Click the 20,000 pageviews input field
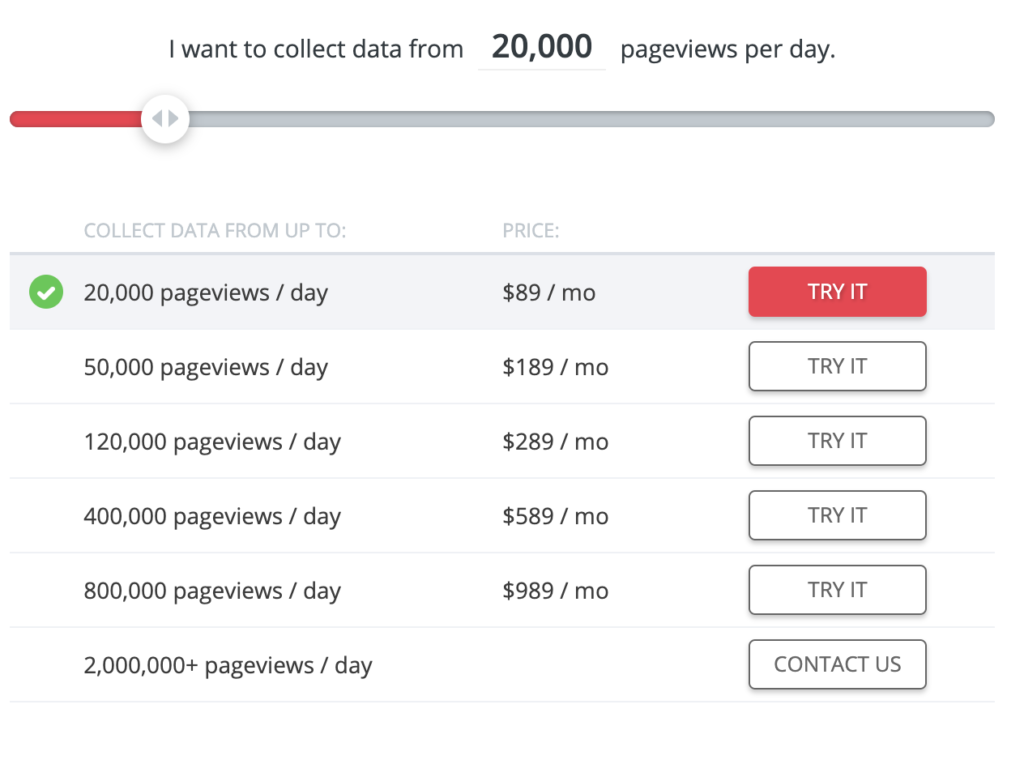Image resolution: width=1024 pixels, height=760 pixels. (x=540, y=46)
